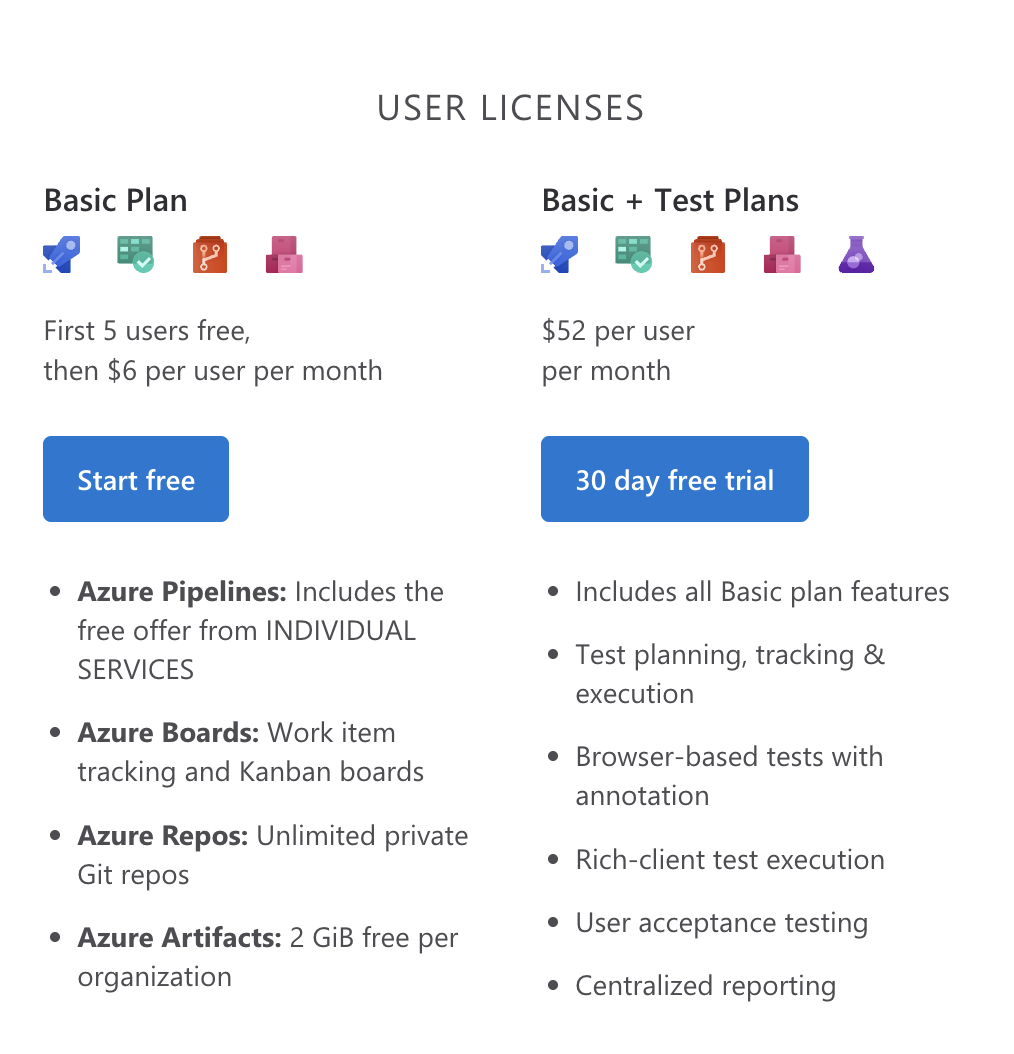Click the Basic + Test Plans title

(x=670, y=200)
